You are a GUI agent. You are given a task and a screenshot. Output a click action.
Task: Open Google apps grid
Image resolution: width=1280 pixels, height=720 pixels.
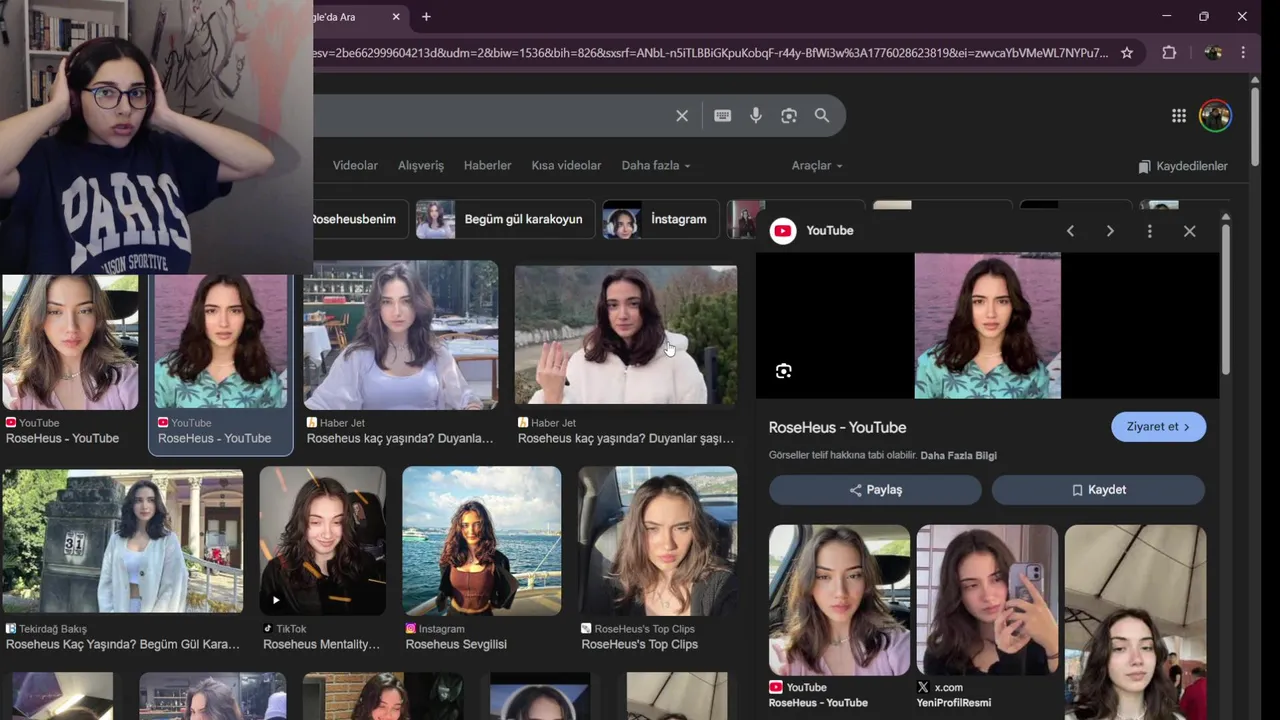coord(1179,116)
